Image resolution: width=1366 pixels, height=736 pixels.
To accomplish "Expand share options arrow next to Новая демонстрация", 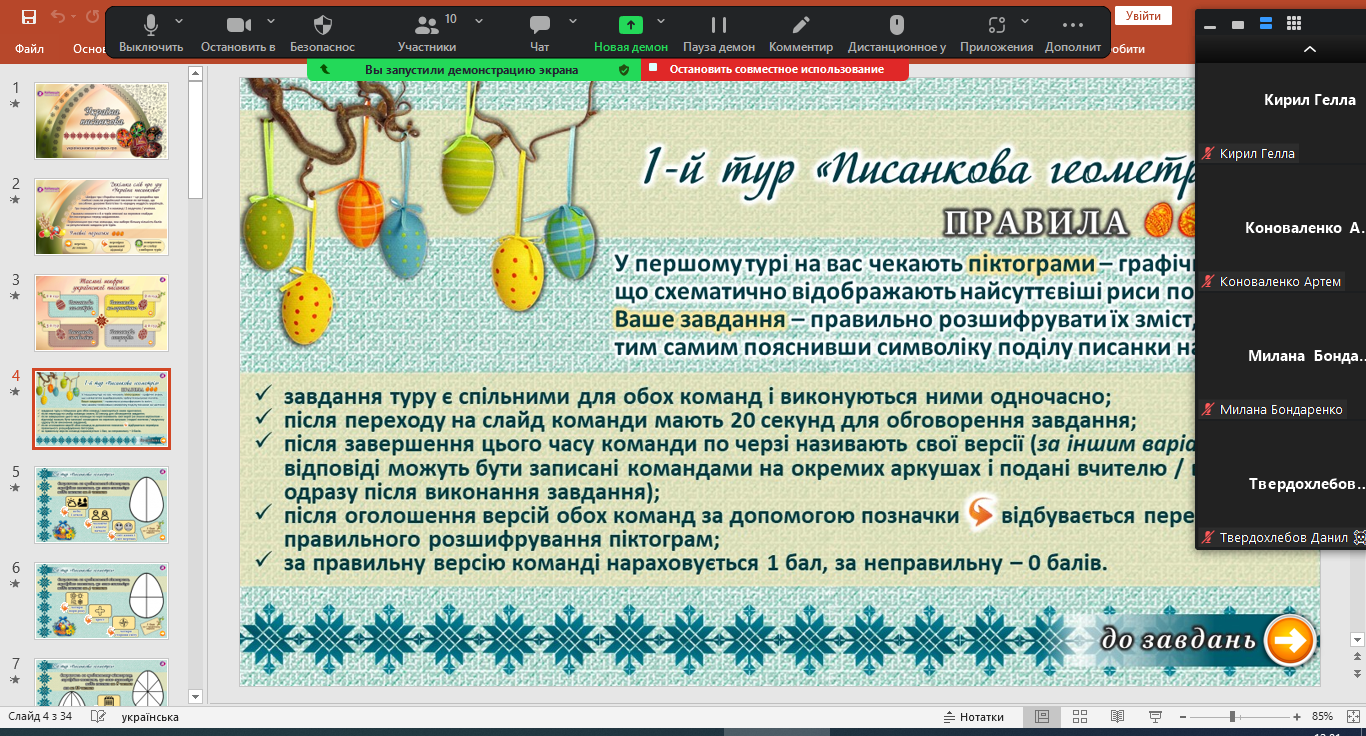I will pyautogui.click(x=659, y=21).
